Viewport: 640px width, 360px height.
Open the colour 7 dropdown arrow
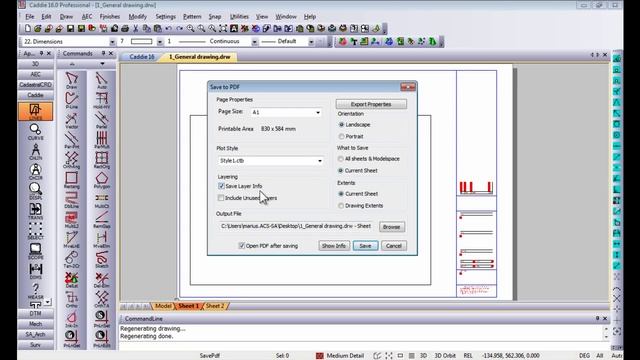(x=160, y=42)
